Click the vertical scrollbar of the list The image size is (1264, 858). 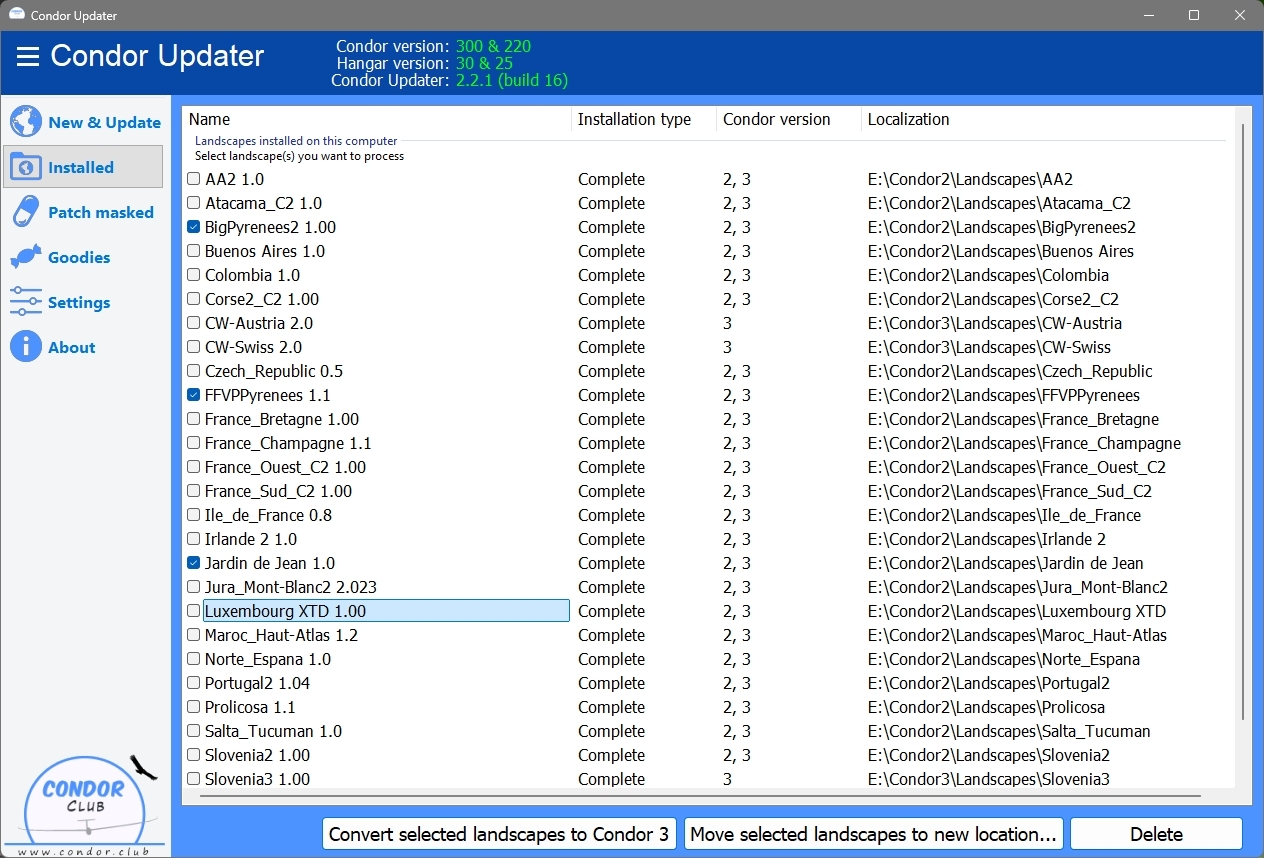[1243, 420]
